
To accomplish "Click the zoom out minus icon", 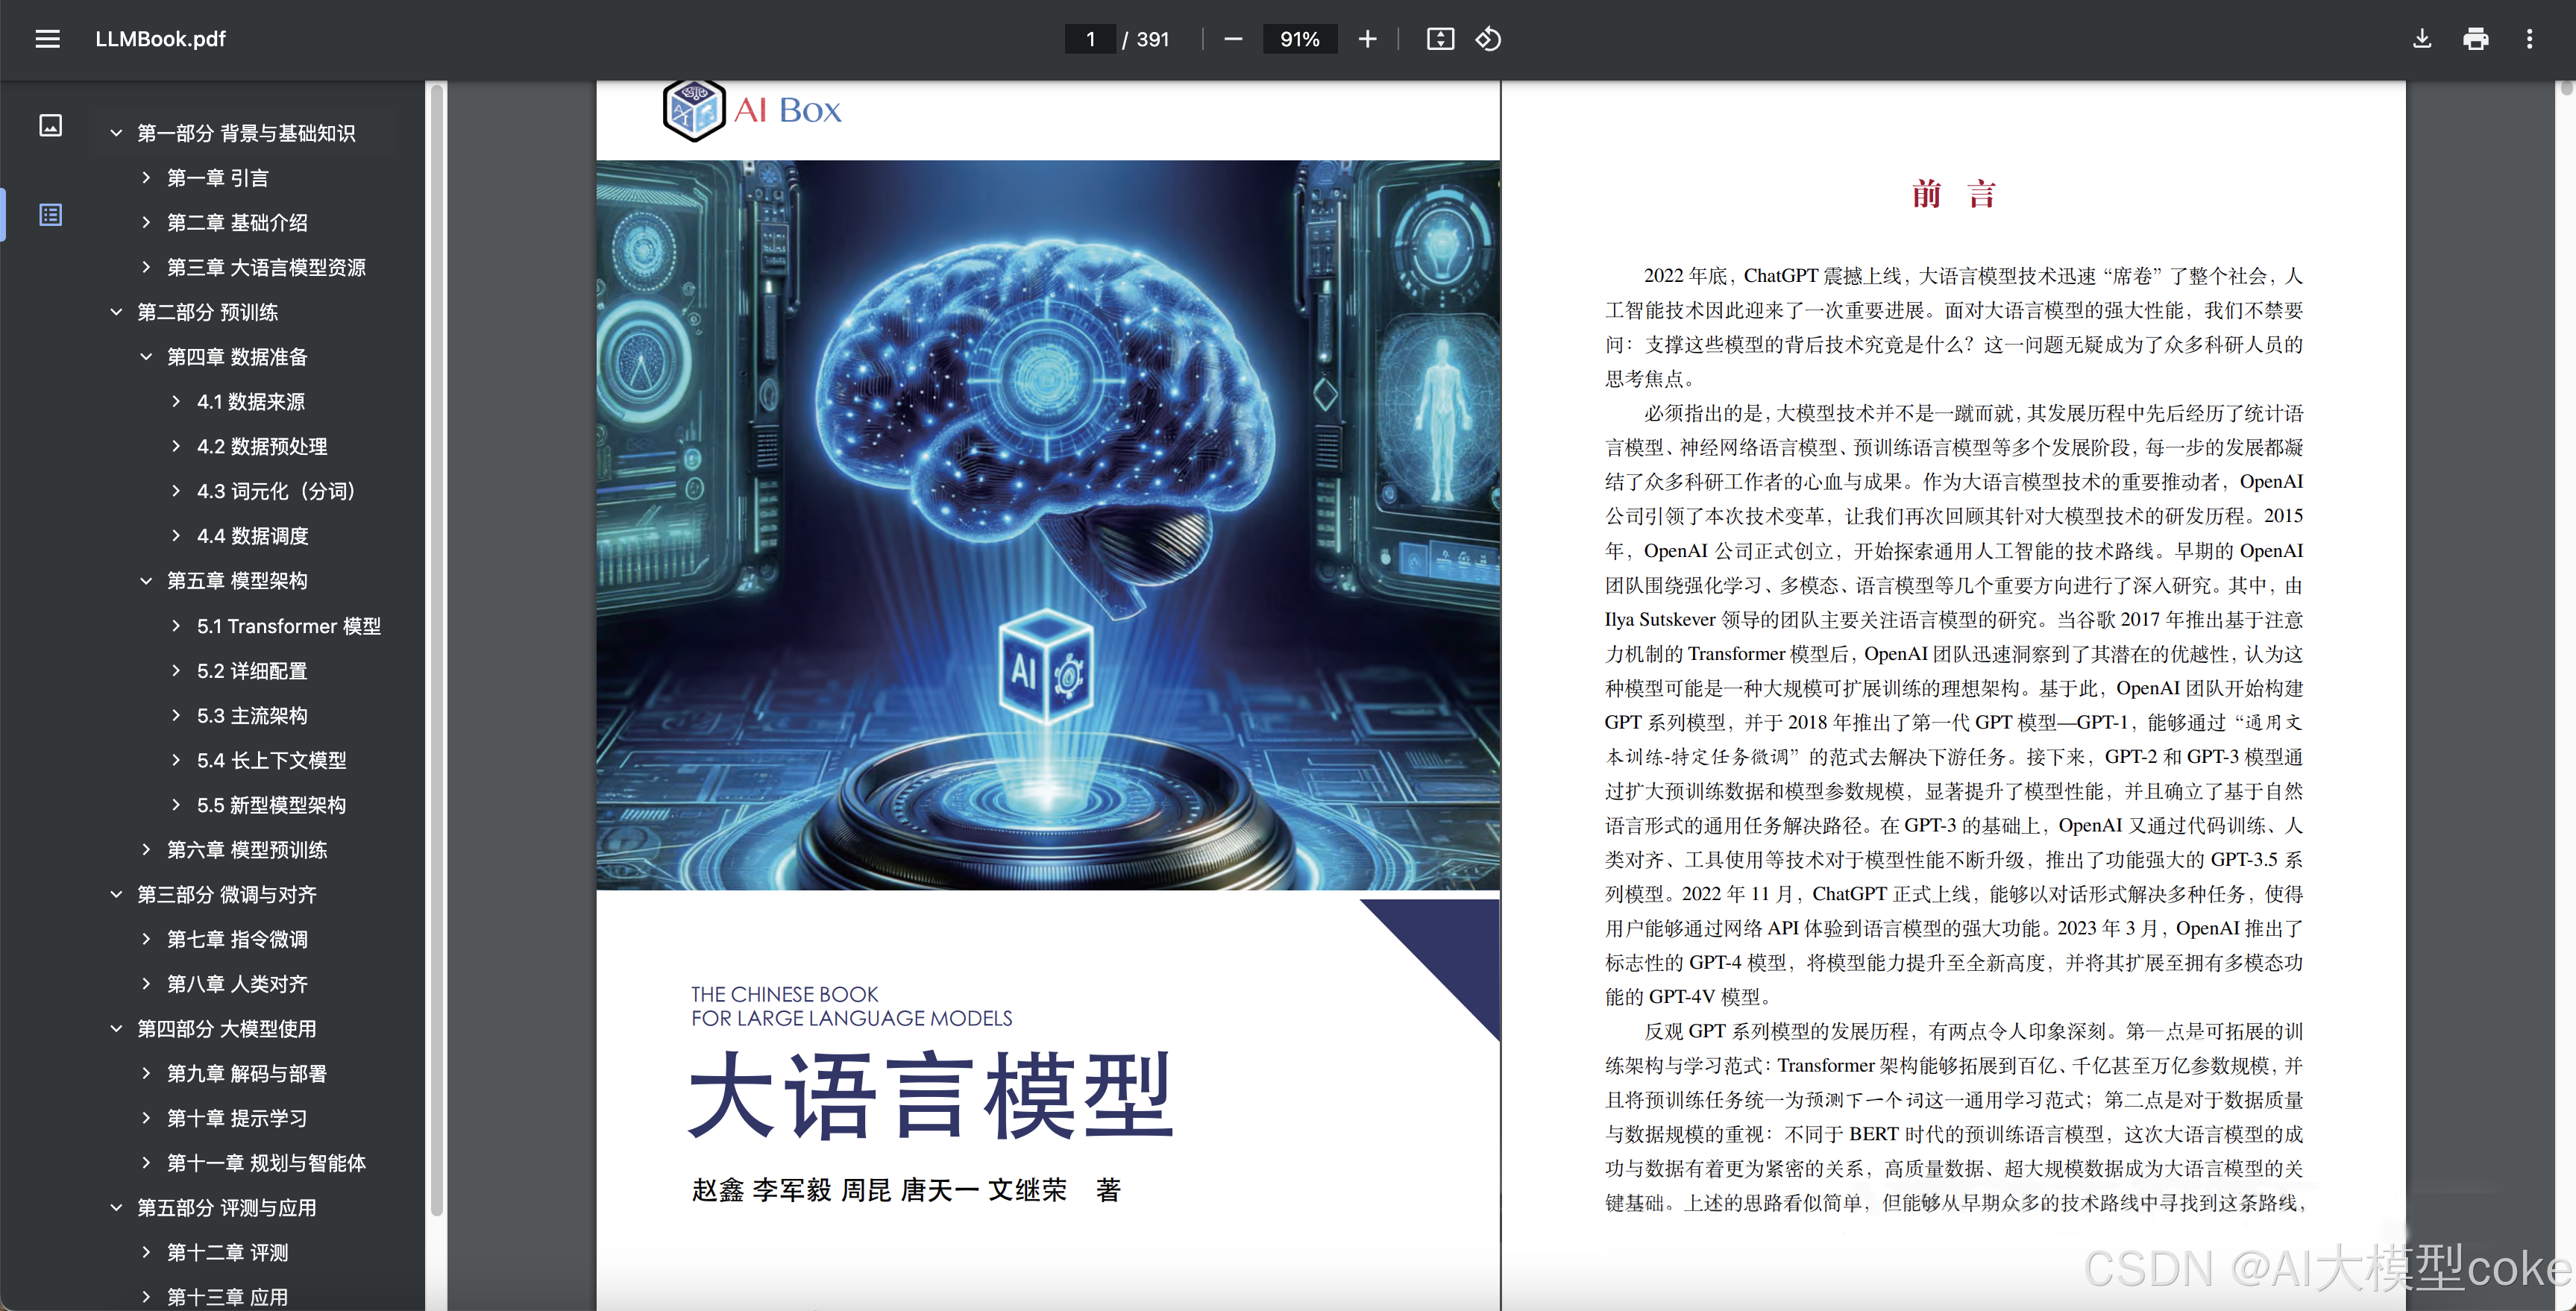I will click(1233, 39).
